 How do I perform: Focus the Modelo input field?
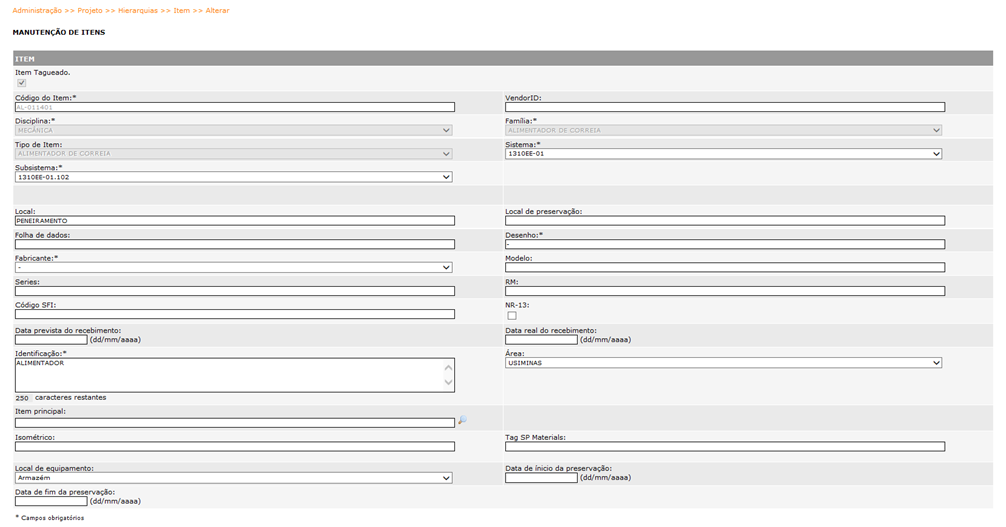pos(724,267)
